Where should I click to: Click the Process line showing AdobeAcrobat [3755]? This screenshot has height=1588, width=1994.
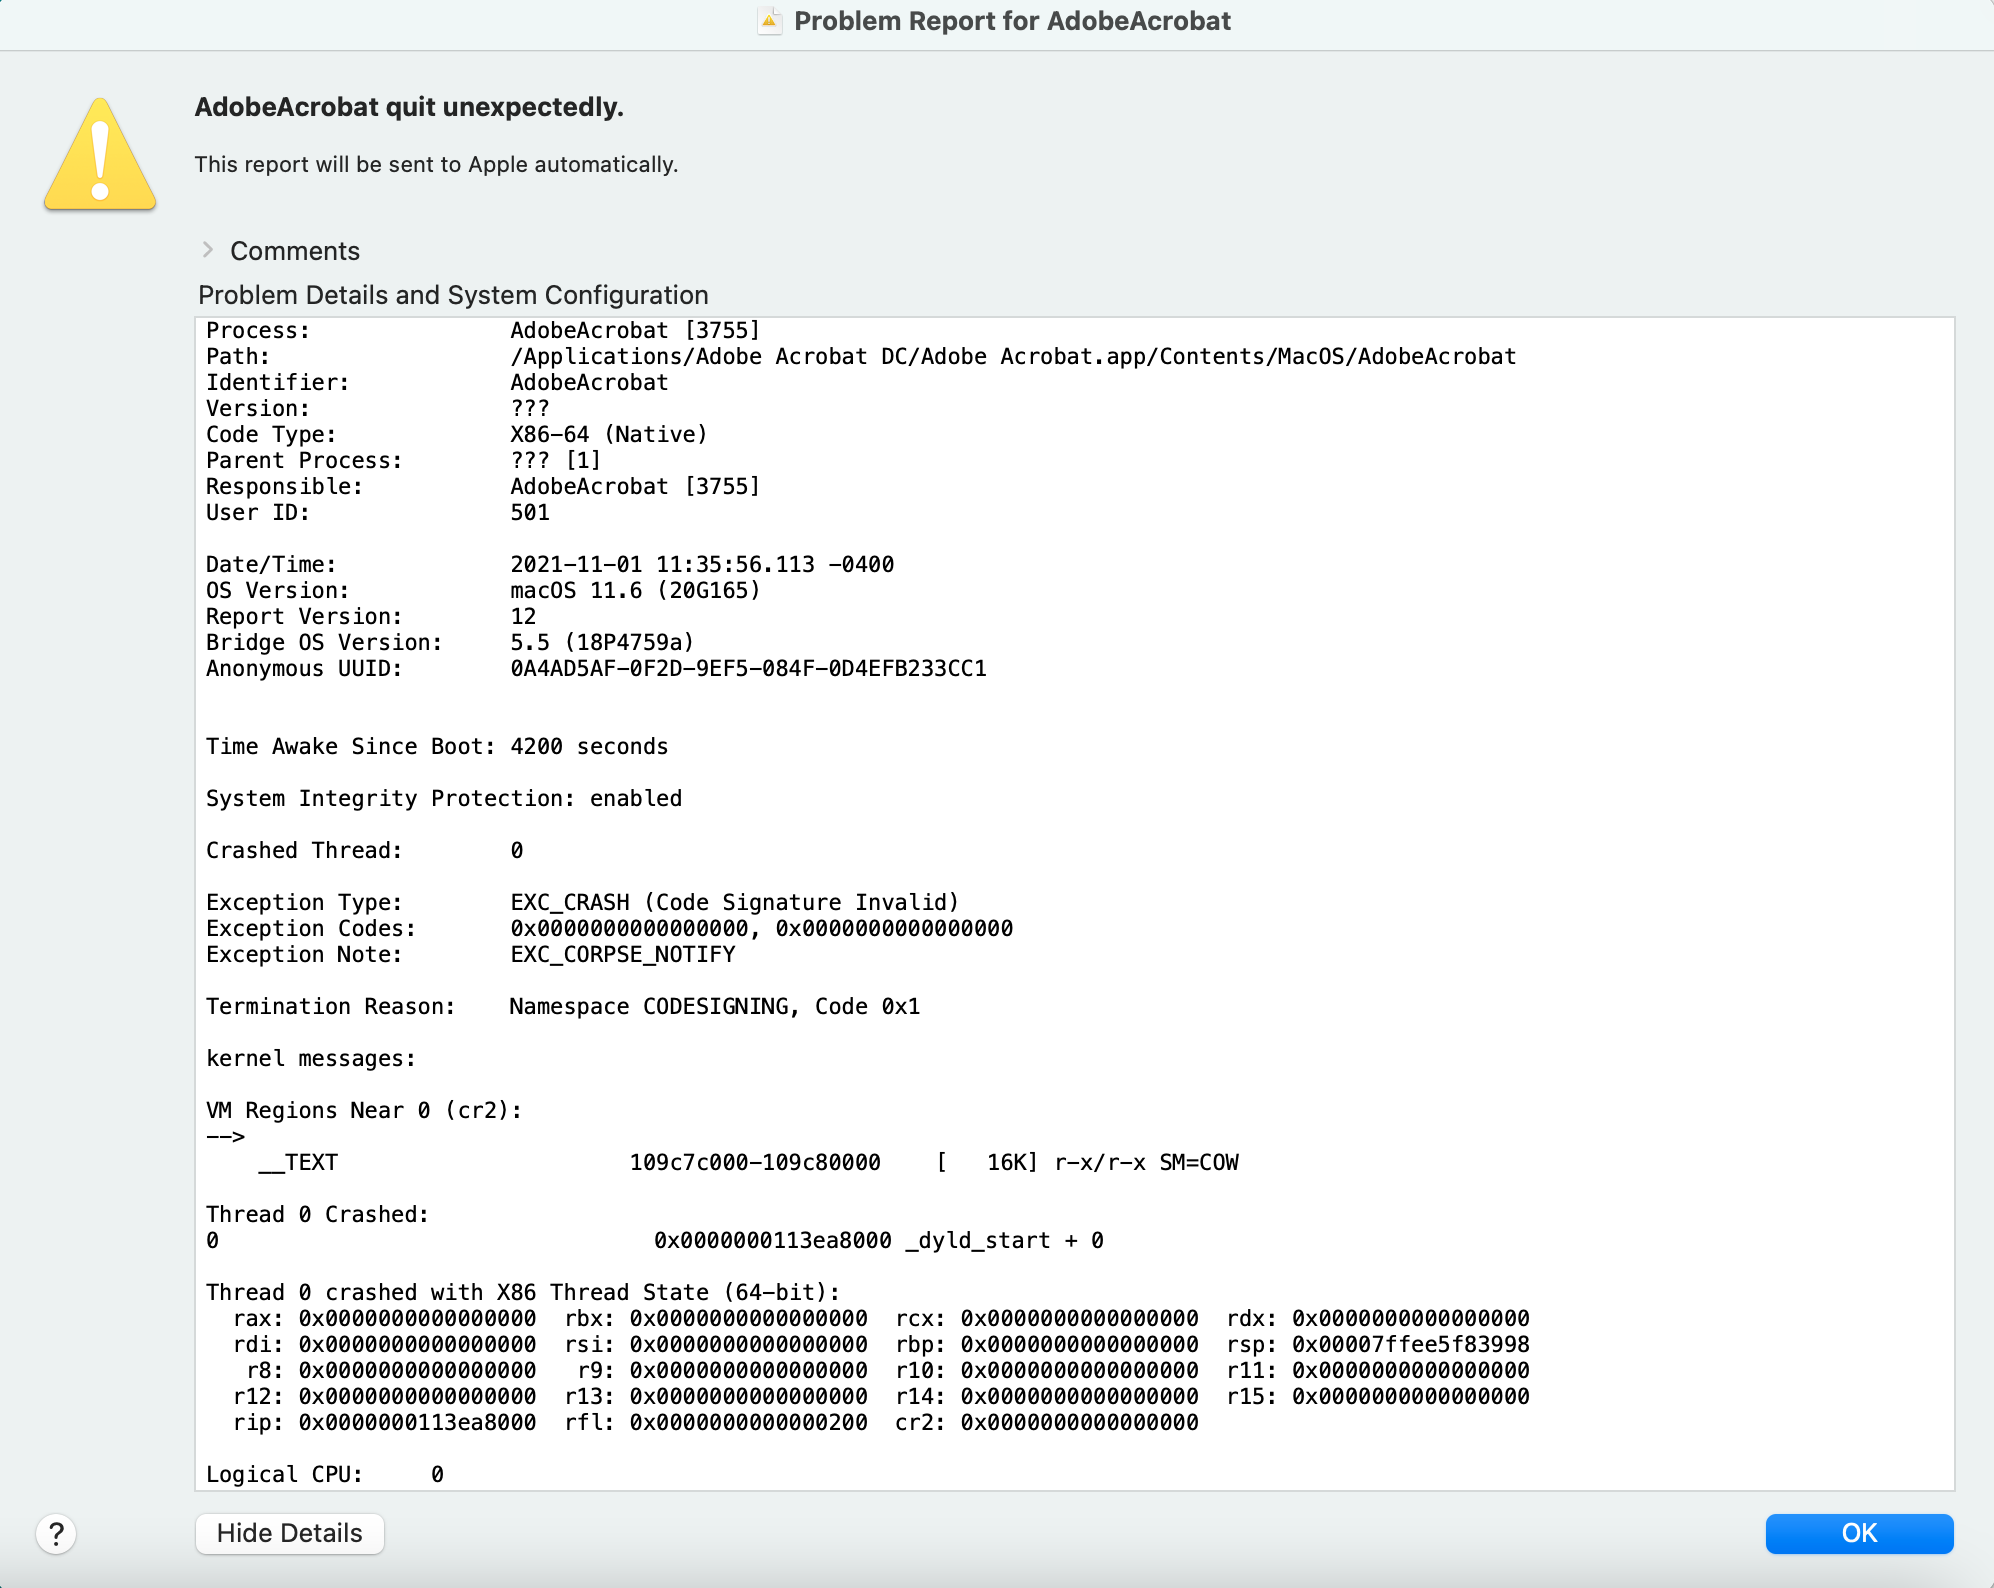[483, 330]
